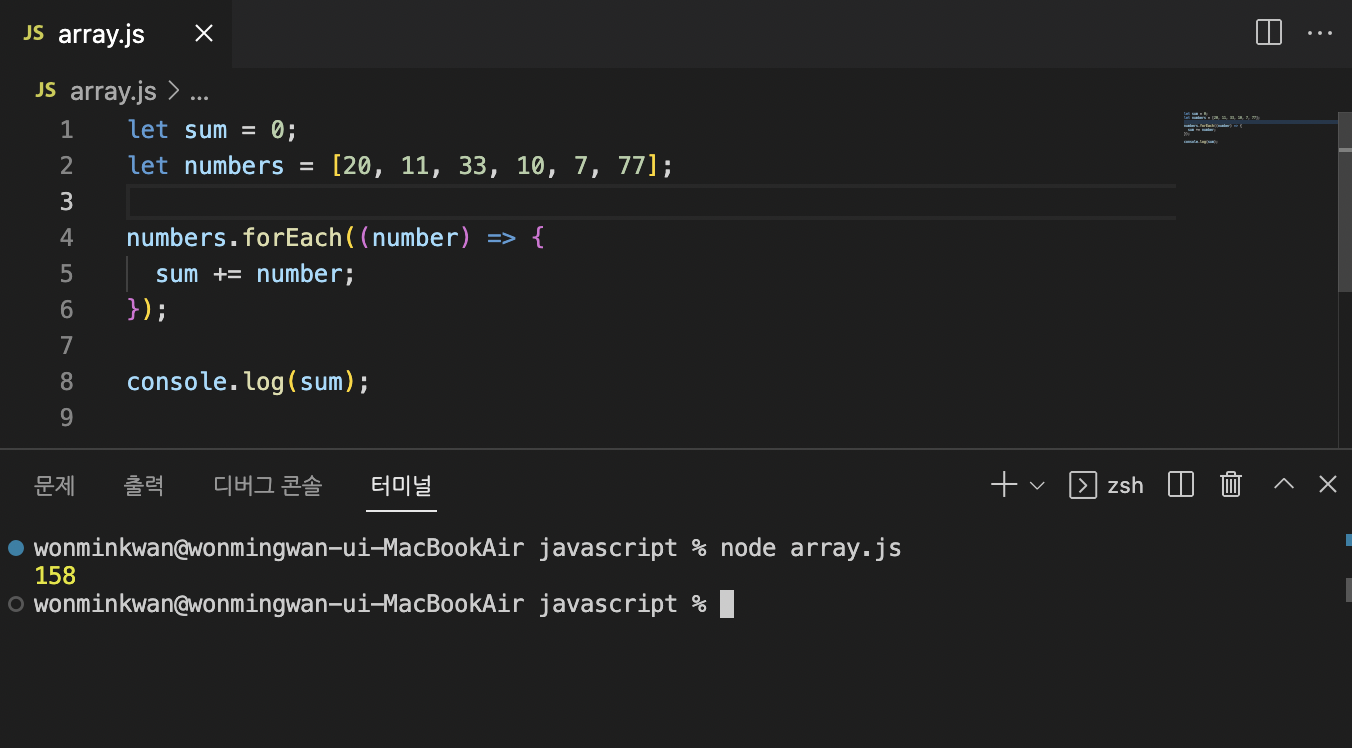Viewport: 1352px width, 748px height.
Task: Open the terminal launch profile dropdown
Action: coord(1037,485)
